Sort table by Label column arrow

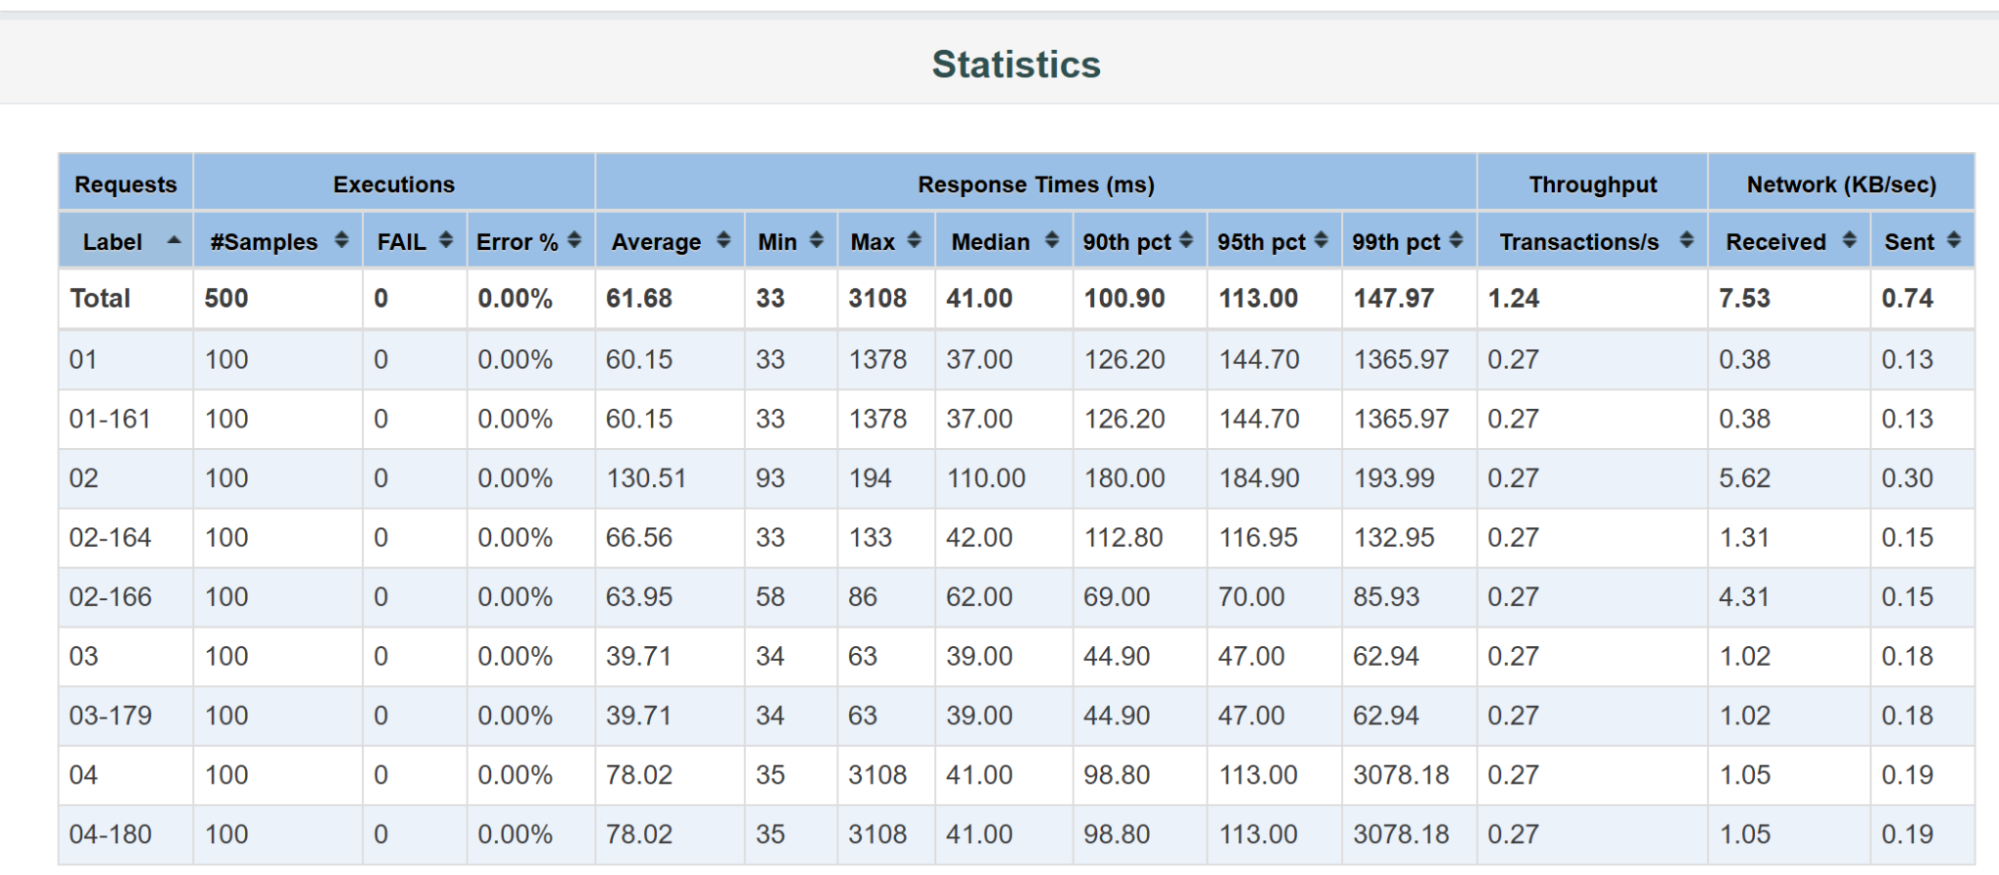(174, 240)
